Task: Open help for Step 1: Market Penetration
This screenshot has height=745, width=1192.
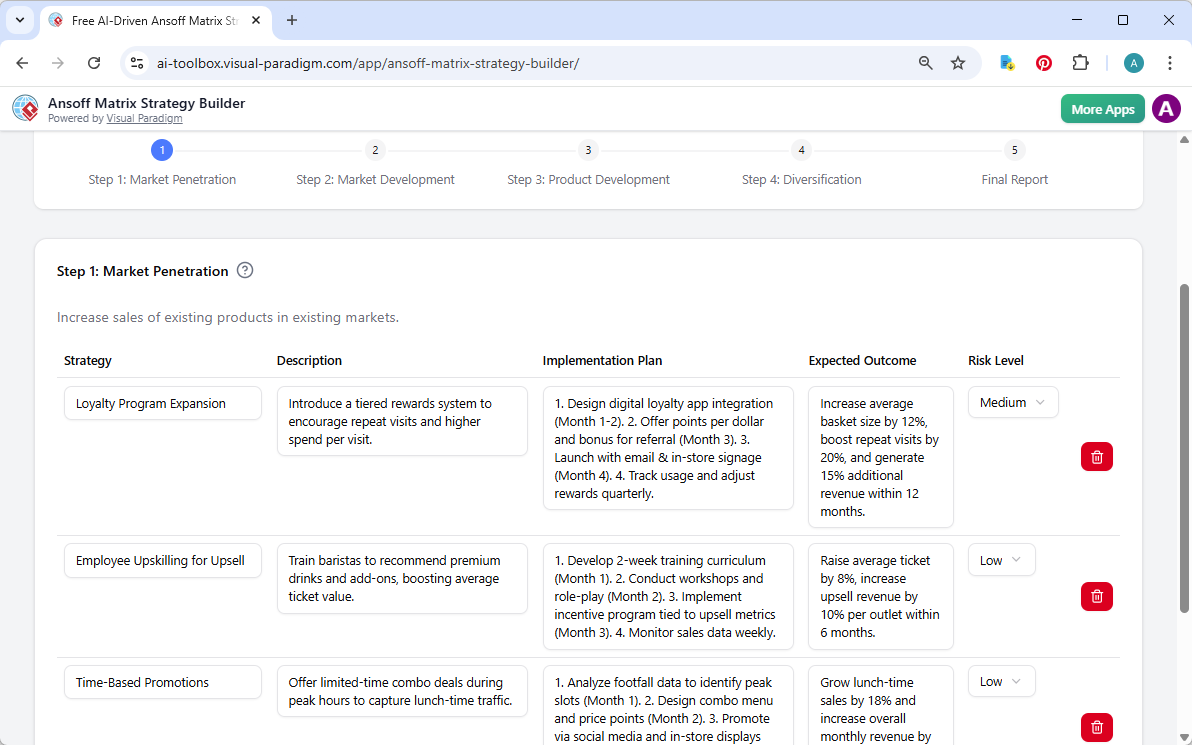Action: coord(245,270)
